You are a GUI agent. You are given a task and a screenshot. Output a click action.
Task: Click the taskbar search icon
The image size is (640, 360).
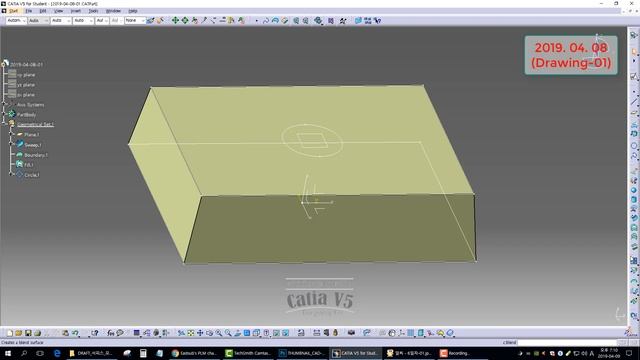coord(24,353)
